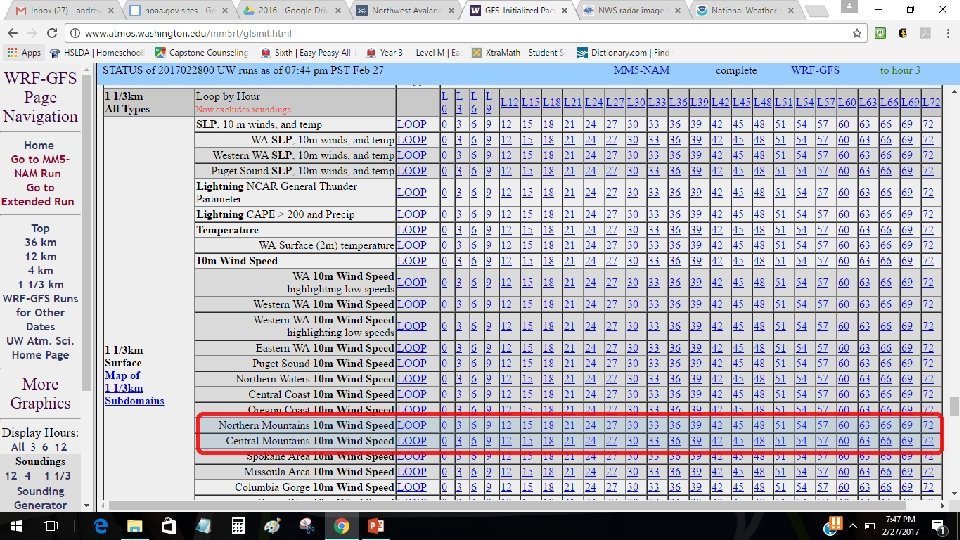Open Map of 1 1/3km Subdomains link
This screenshot has height=540, width=960.
134,388
